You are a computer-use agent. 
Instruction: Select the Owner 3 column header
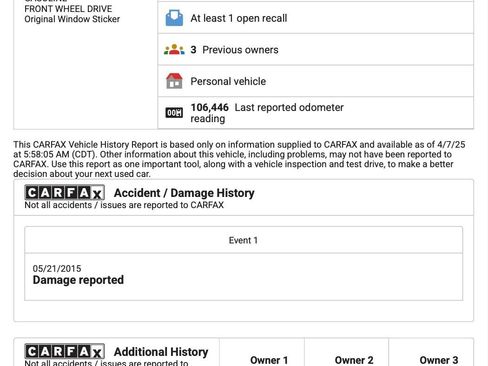coord(439,360)
